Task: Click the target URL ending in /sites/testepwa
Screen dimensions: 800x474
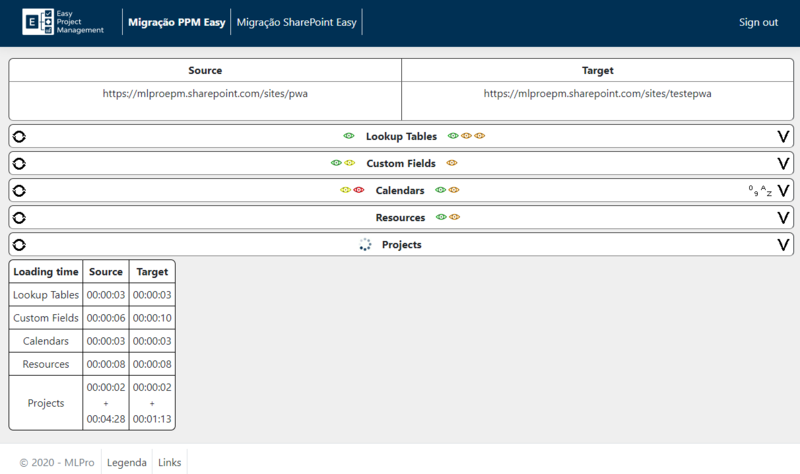Action: [x=597, y=93]
